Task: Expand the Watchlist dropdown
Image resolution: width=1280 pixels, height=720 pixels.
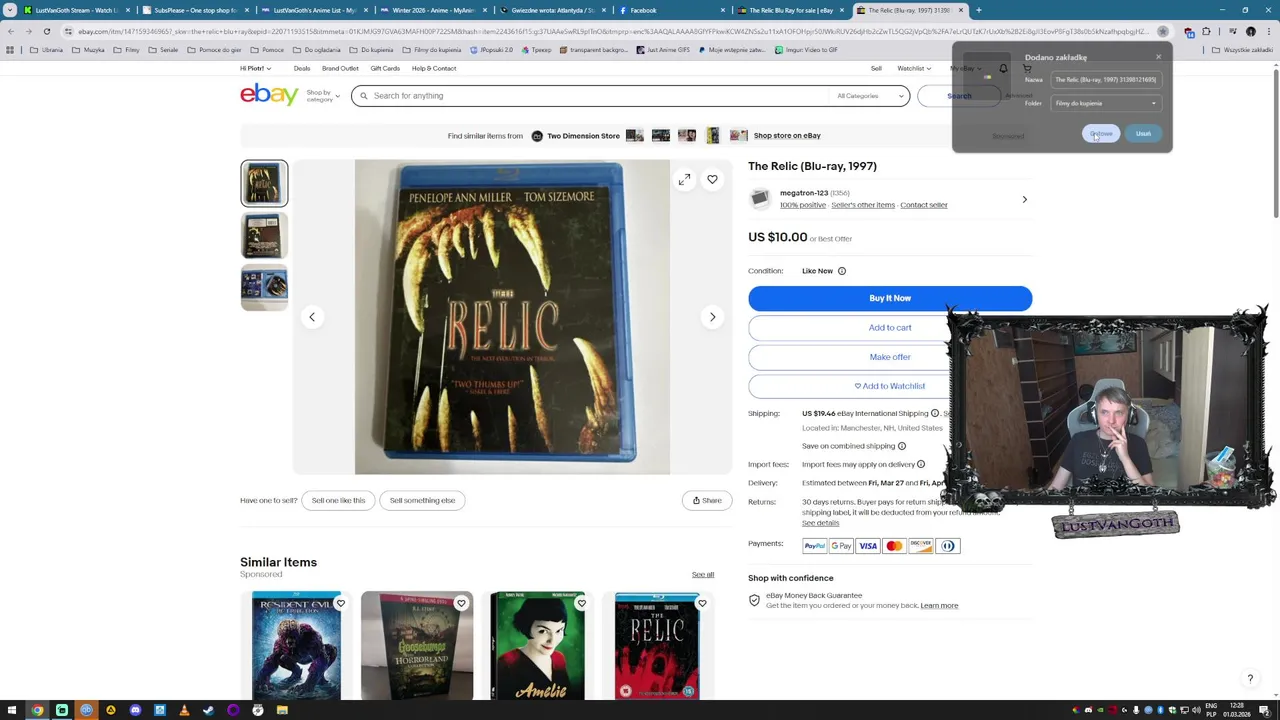Action: (914, 69)
